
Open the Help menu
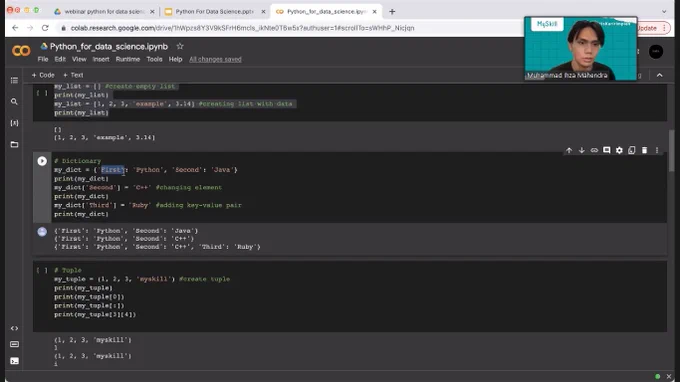tap(175, 59)
